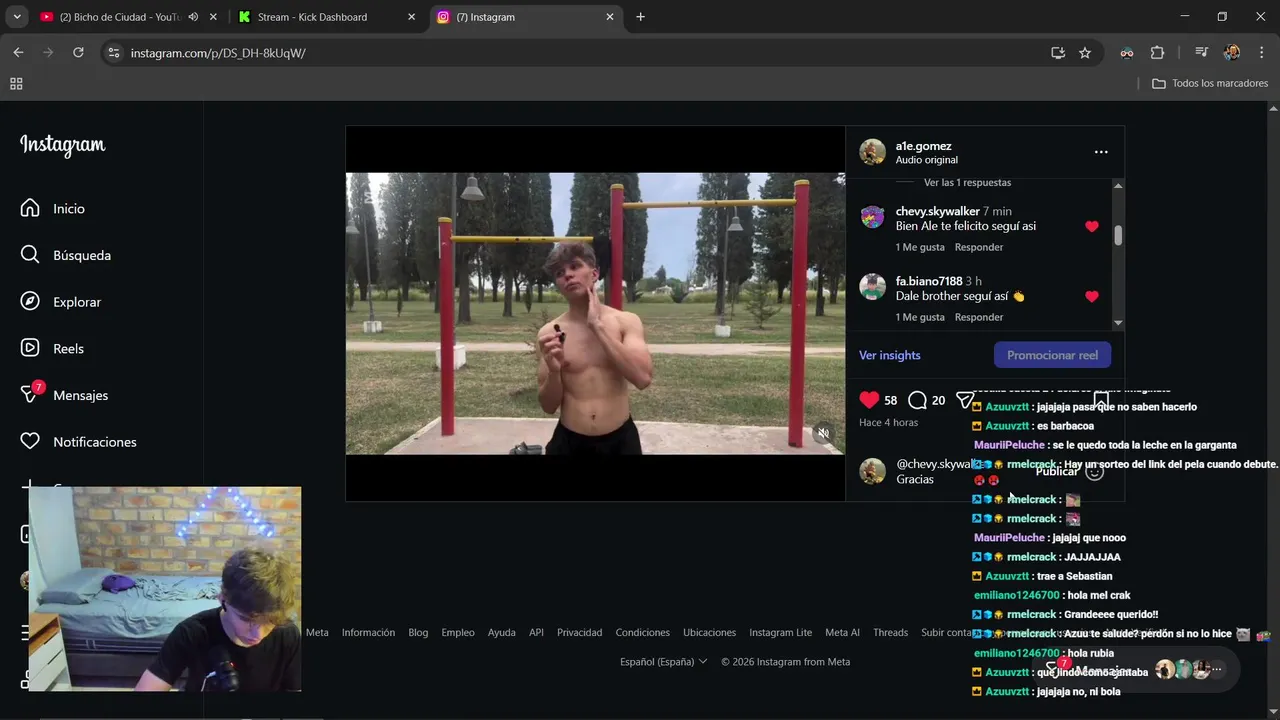
Task: Open Chrome three-dots menu
Action: pyautogui.click(x=1260, y=53)
